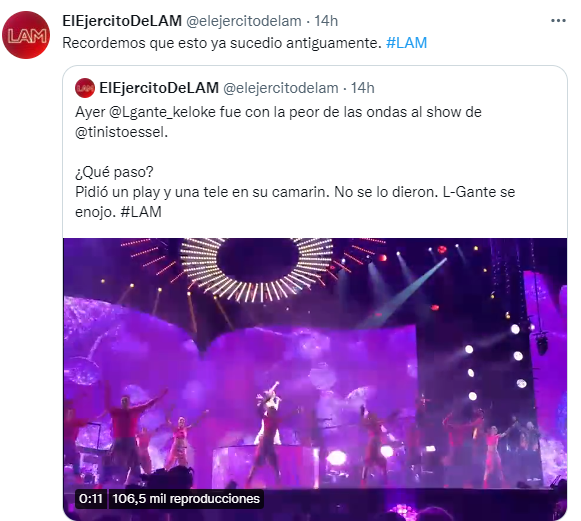Click ElEjercitoDeLAM name inside quoted tweet

[159, 88]
